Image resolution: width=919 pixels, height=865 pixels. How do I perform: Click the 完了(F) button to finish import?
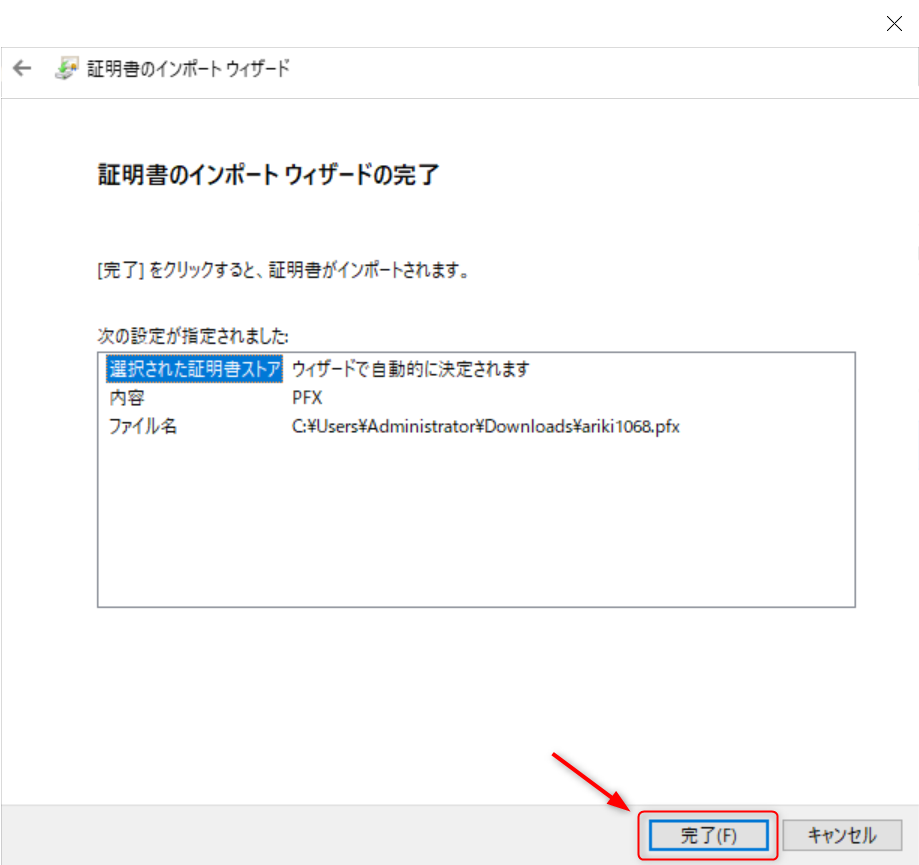pos(708,835)
